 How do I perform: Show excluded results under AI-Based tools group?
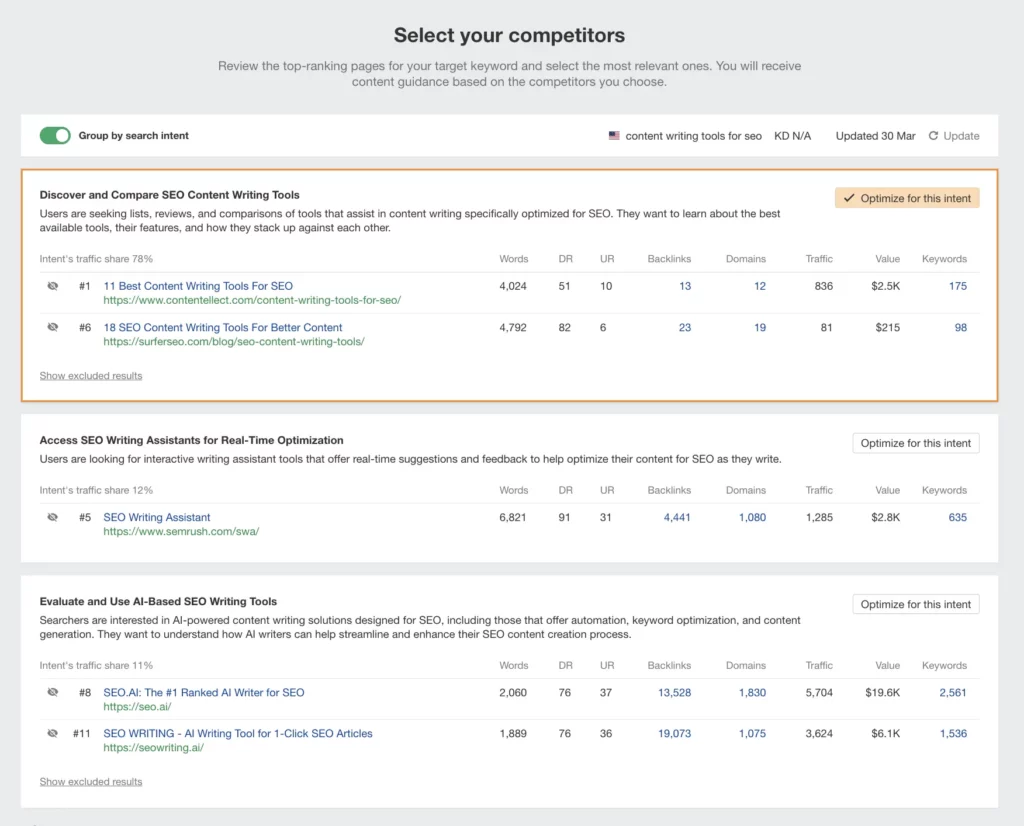(91, 781)
